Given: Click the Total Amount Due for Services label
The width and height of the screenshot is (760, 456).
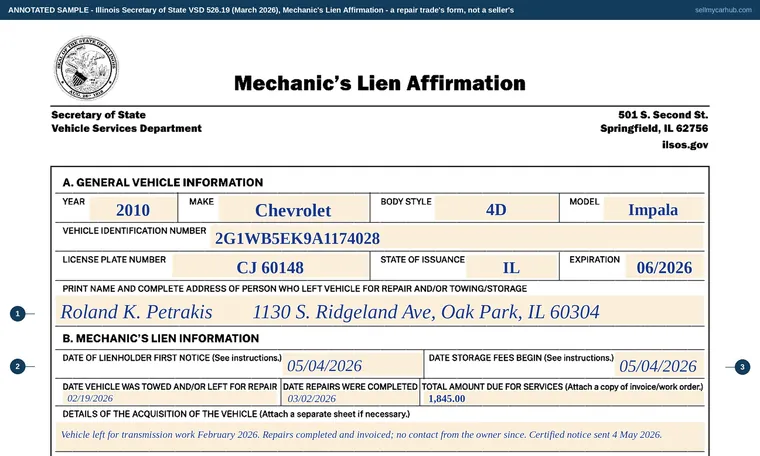Looking at the screenshot, I should click(562, 387).
